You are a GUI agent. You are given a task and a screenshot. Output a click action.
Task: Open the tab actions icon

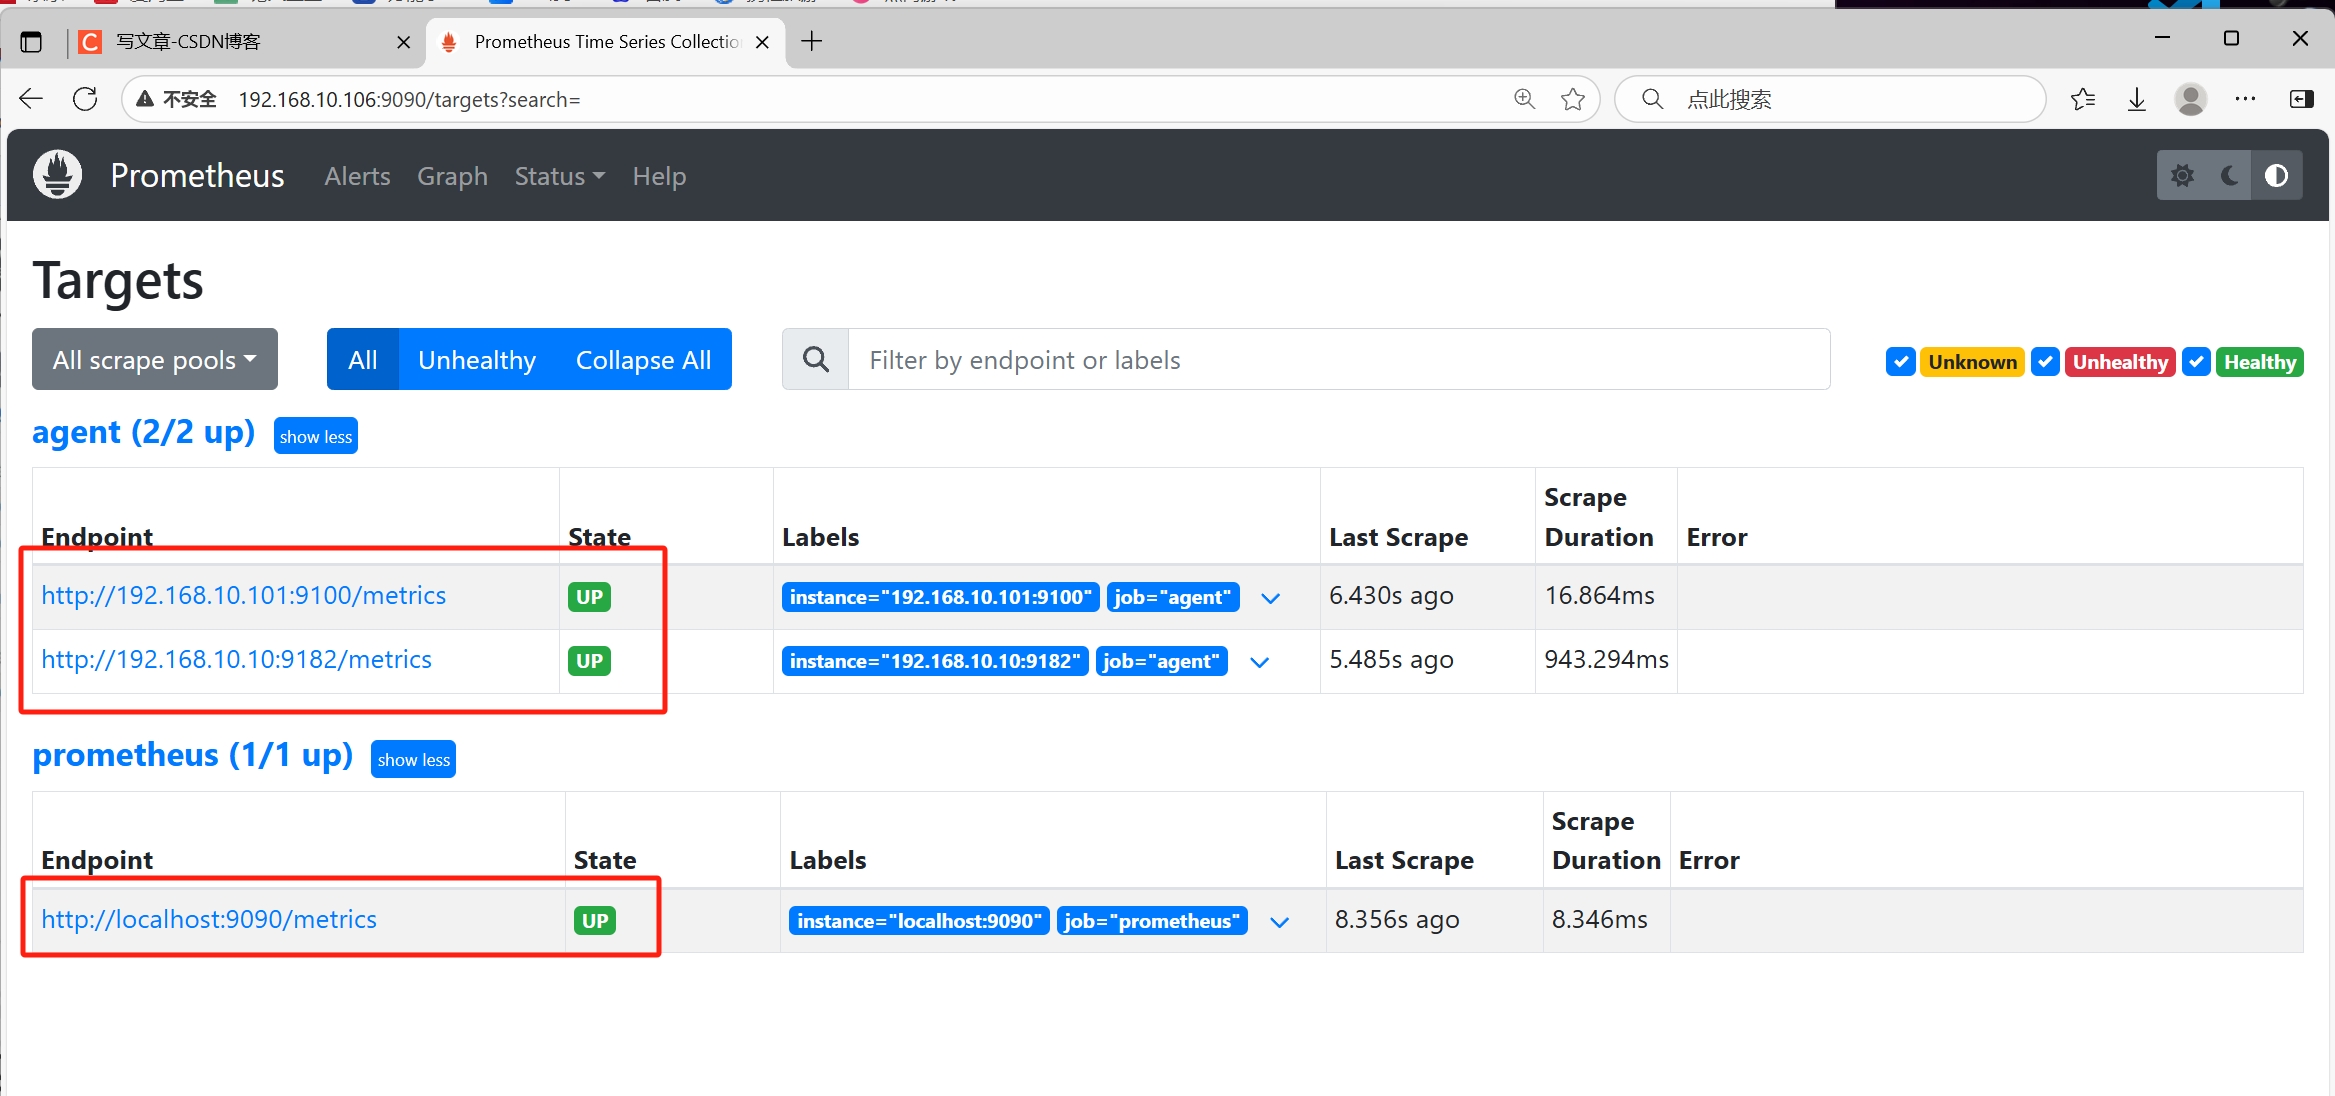(x=31, y=42)
